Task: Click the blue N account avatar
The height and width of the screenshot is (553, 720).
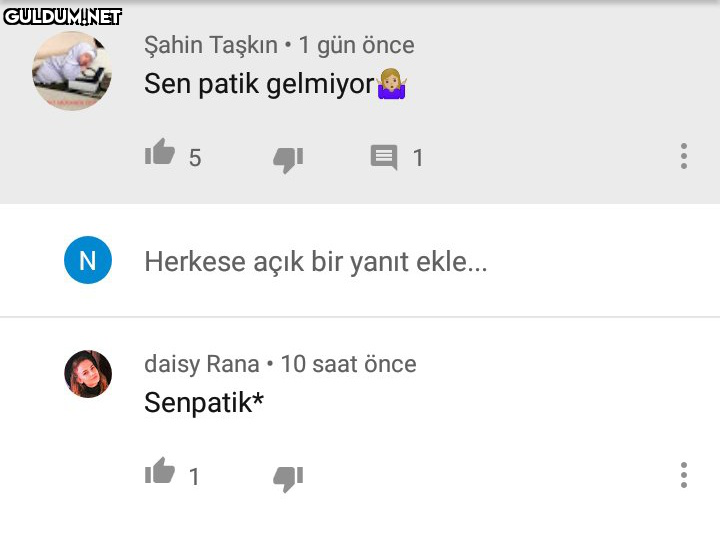Action: point(88,261)
